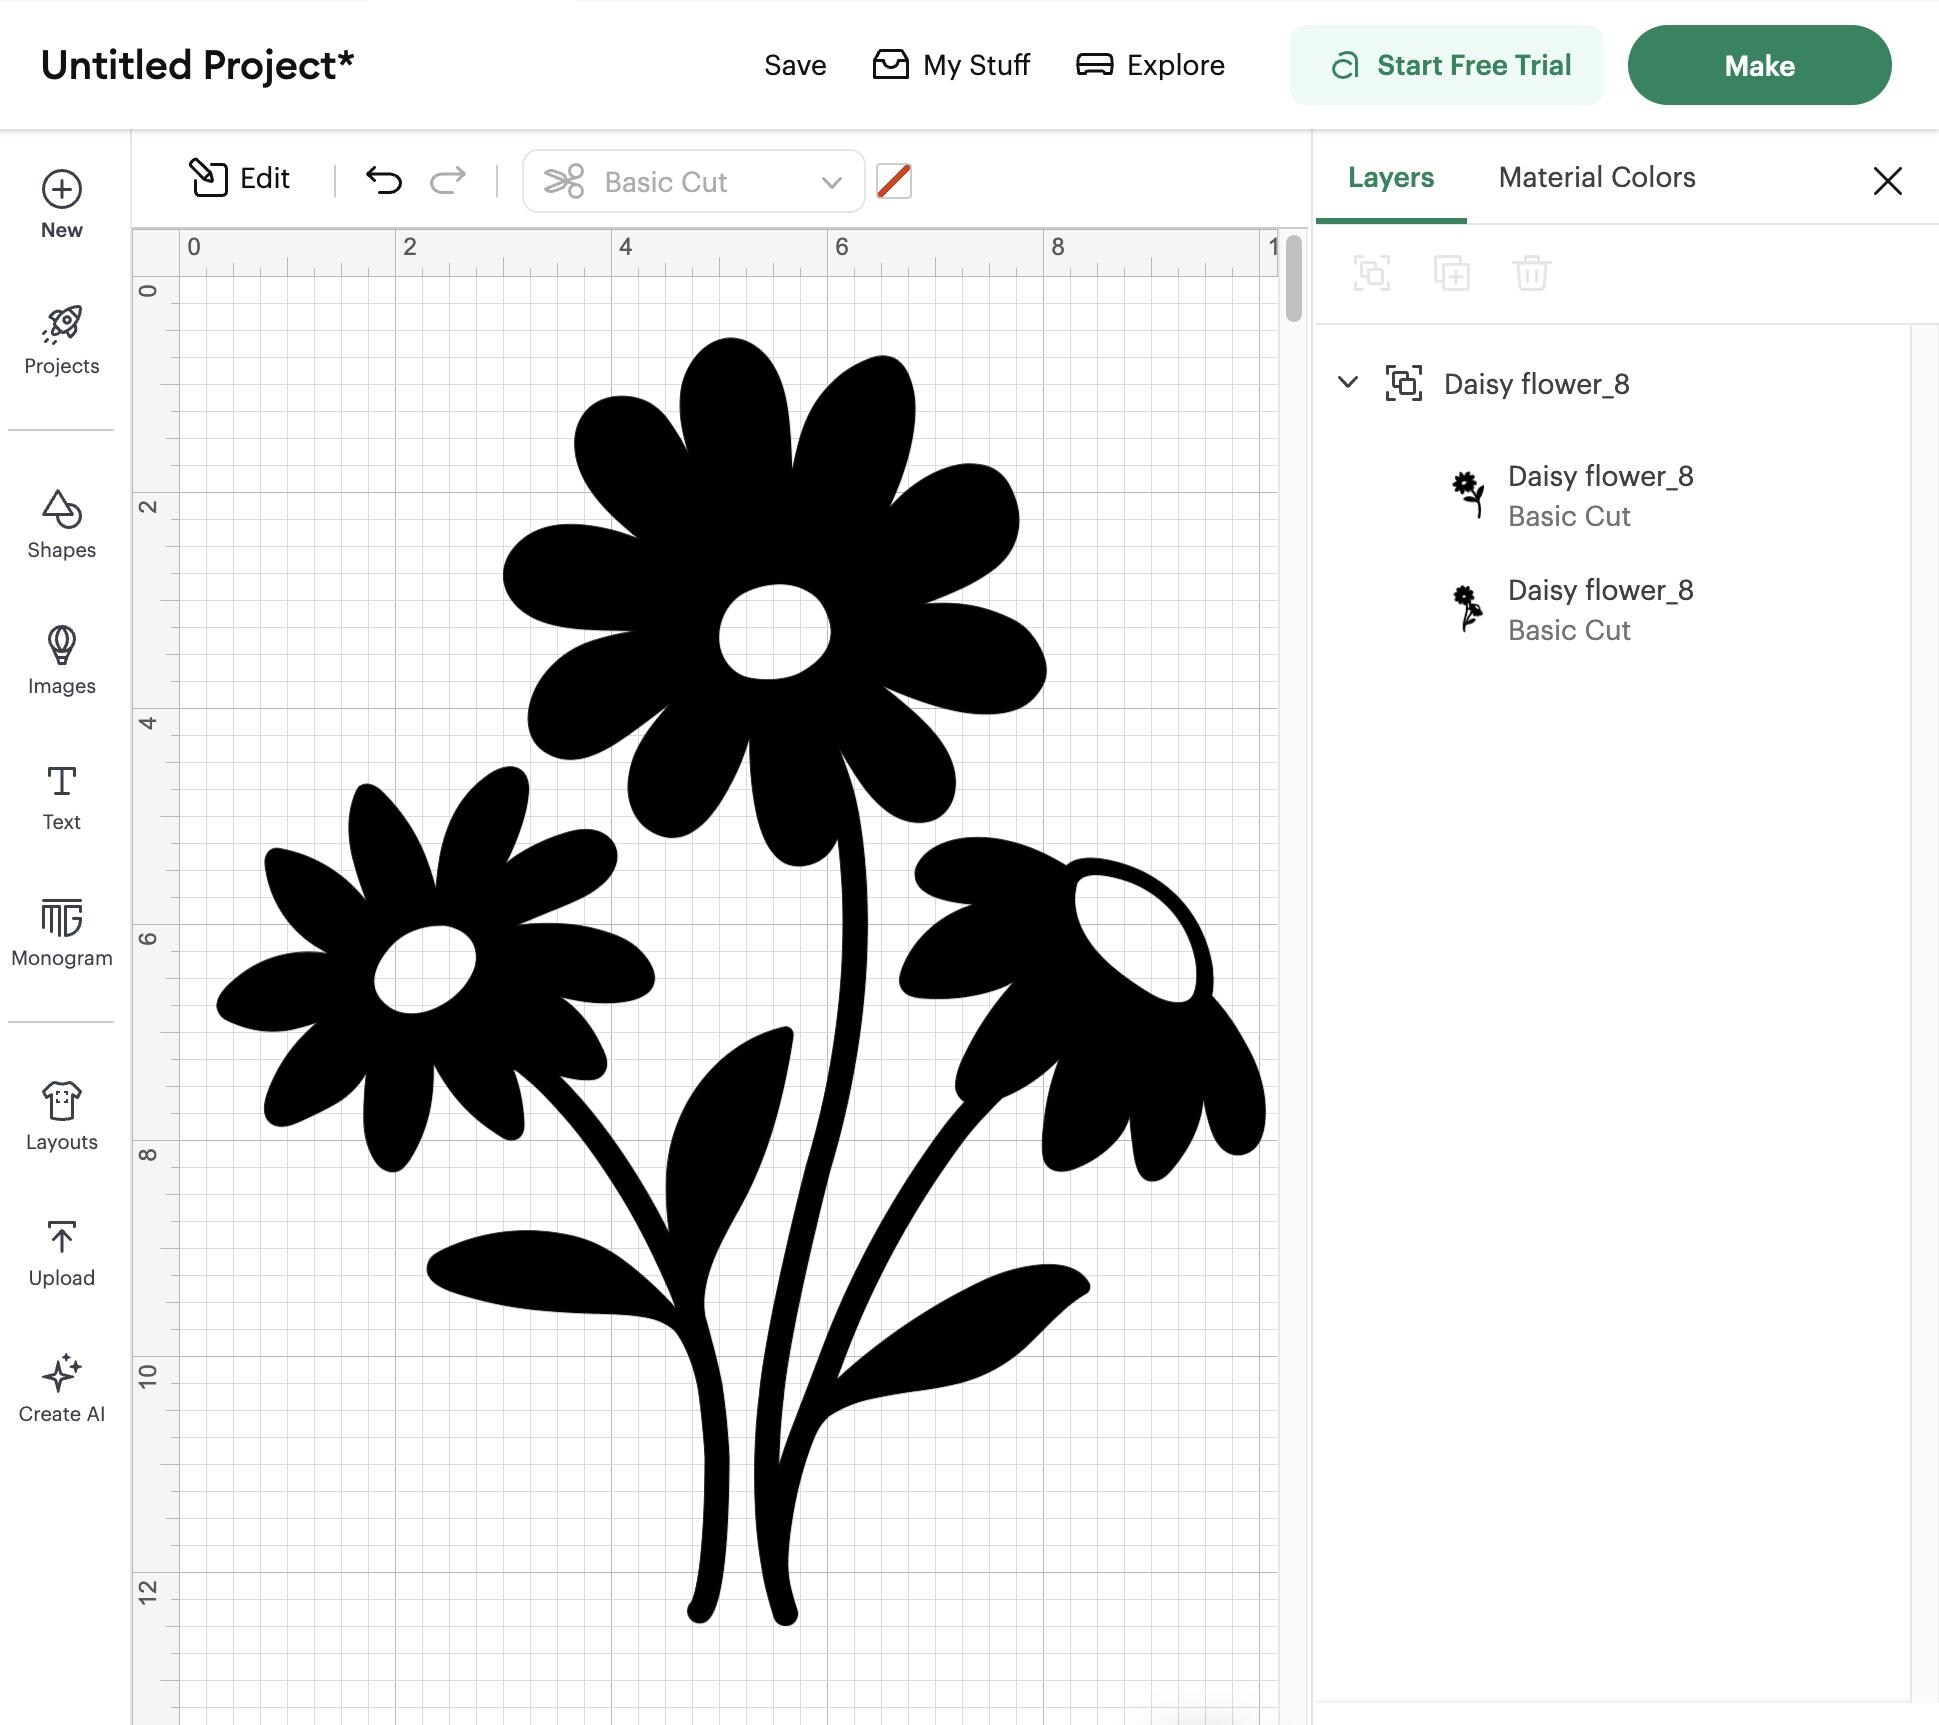This screenshot has width=1939, height=1725.
Task: Collapse the Daisy flower_8 group
Action: click(x=1348, y=382)
